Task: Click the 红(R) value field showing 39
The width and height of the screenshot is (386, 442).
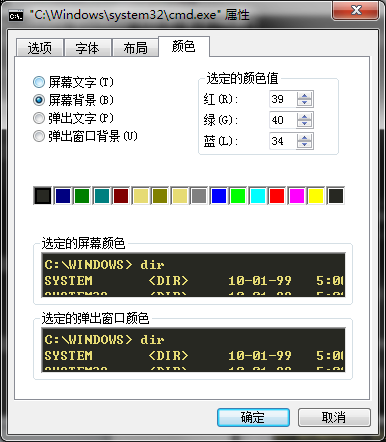Action: 283,99
